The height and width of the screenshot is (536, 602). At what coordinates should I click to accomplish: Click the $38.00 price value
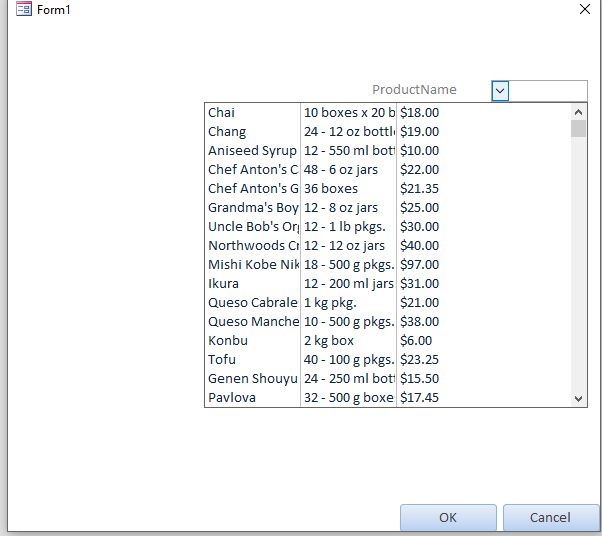pos(419,322)
